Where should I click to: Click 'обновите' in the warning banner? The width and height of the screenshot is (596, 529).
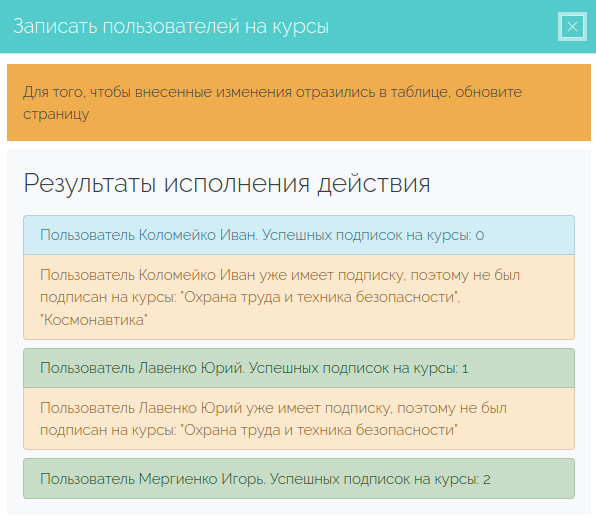click(488, 92)
